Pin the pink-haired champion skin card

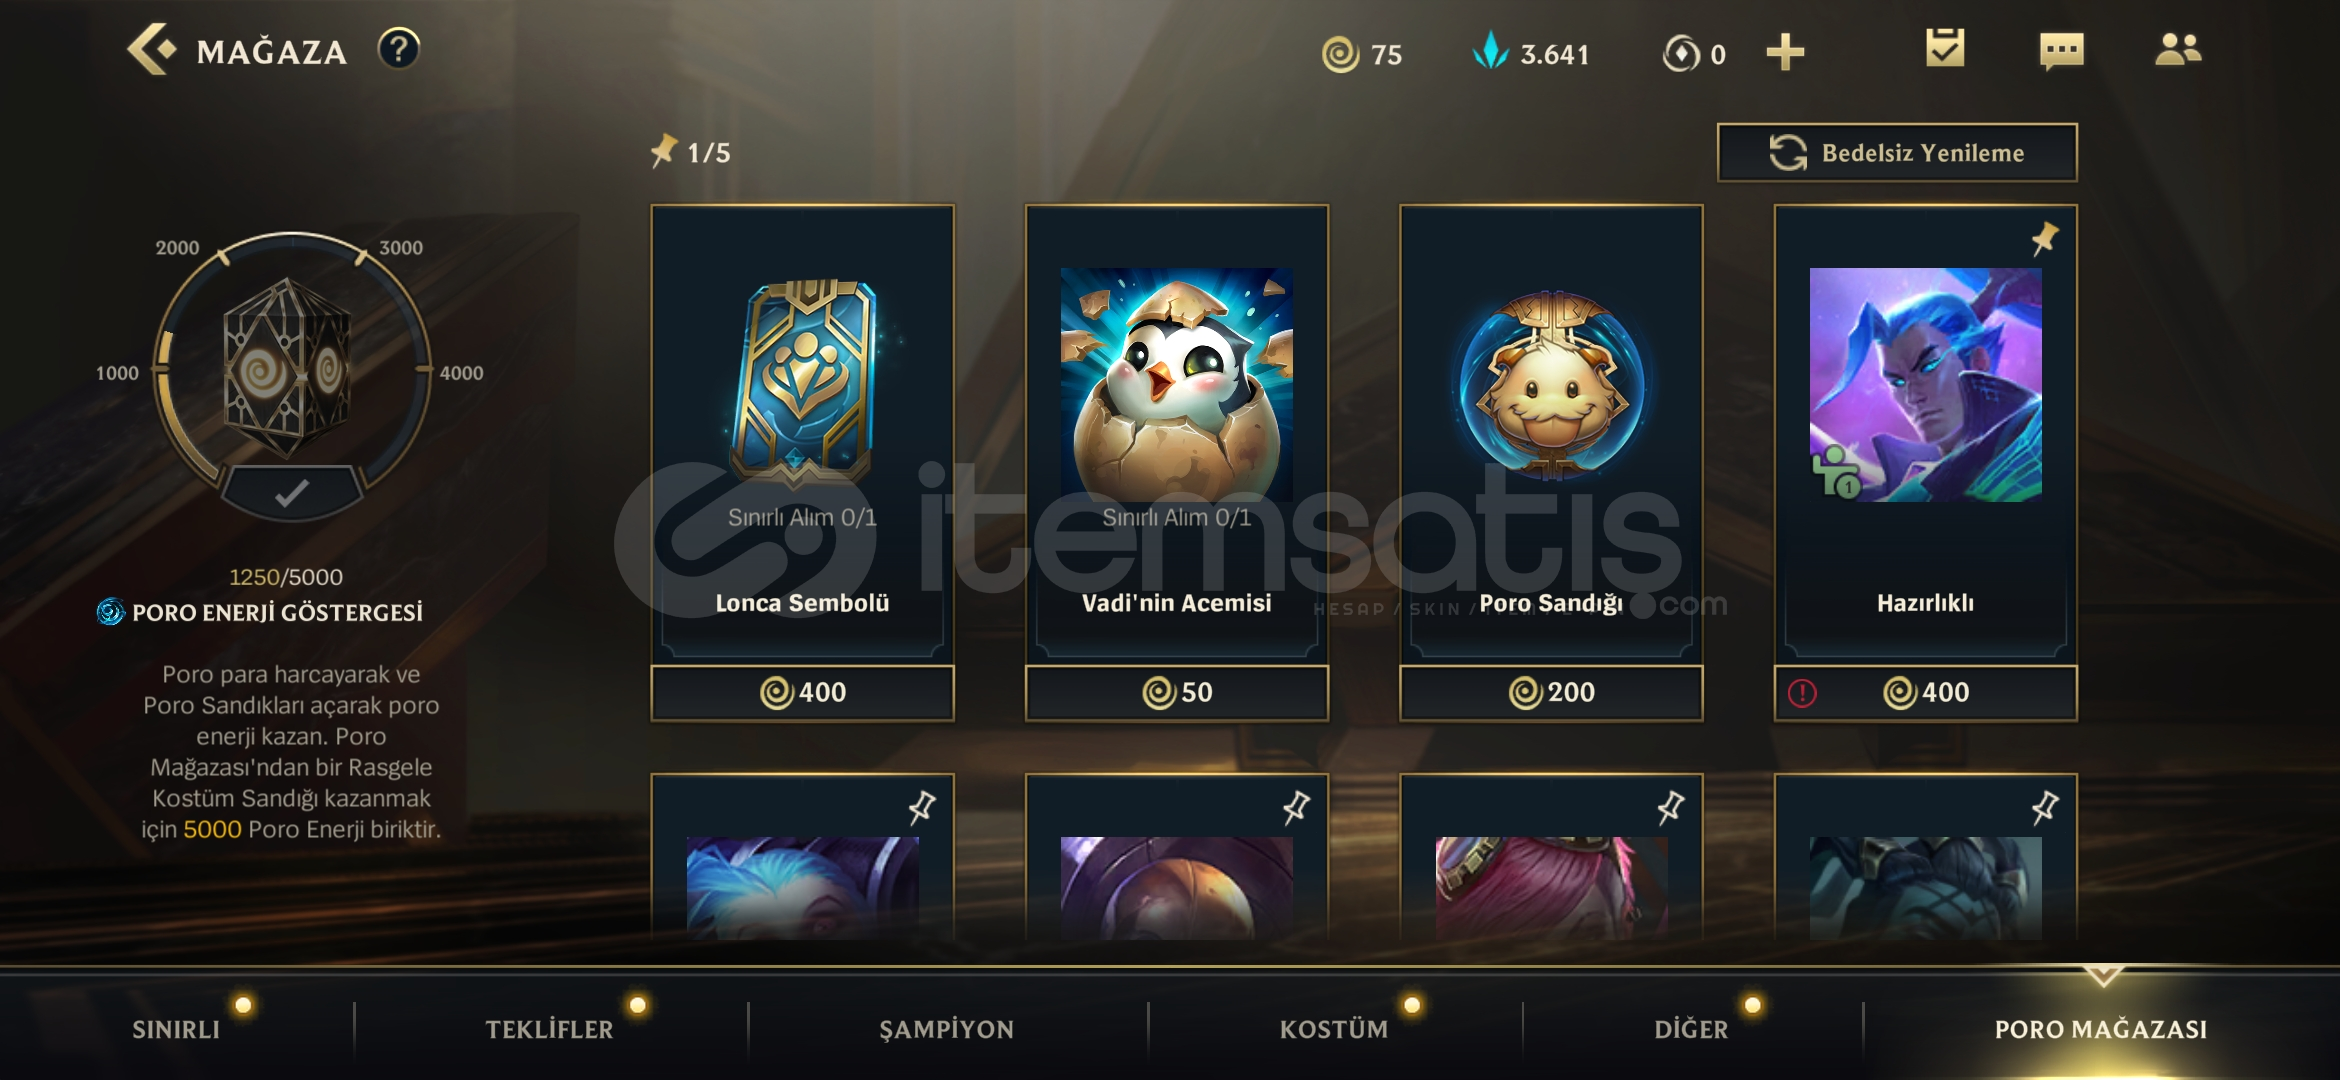tap(1670, 807)
